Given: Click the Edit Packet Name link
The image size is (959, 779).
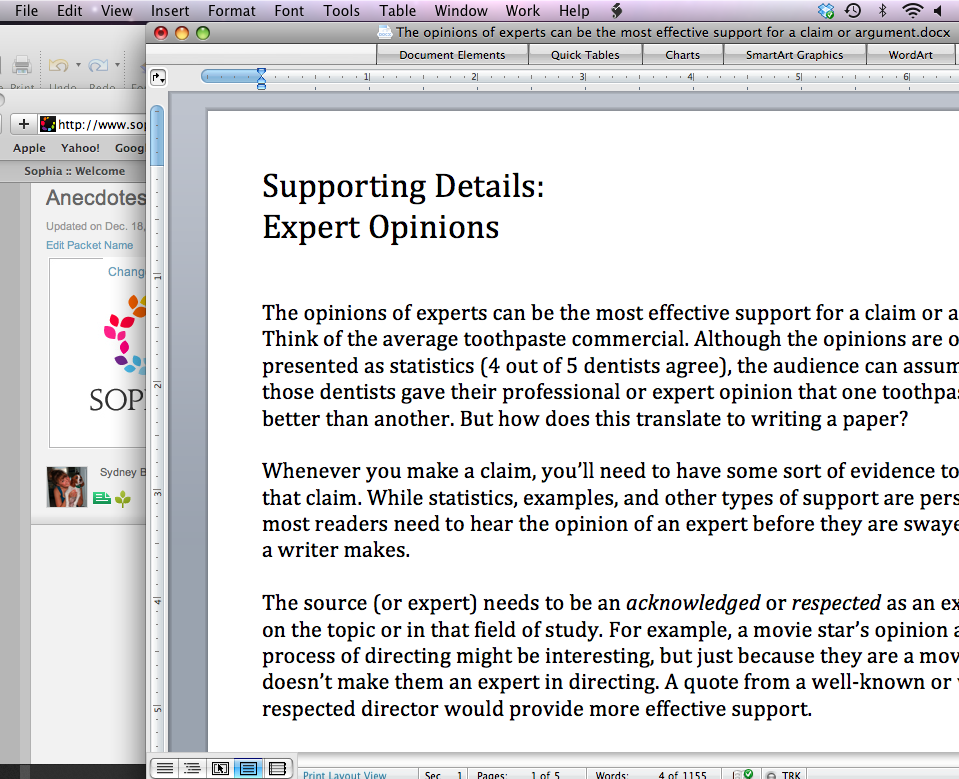Looking at the screenshot, I should (x=89, y=245).
